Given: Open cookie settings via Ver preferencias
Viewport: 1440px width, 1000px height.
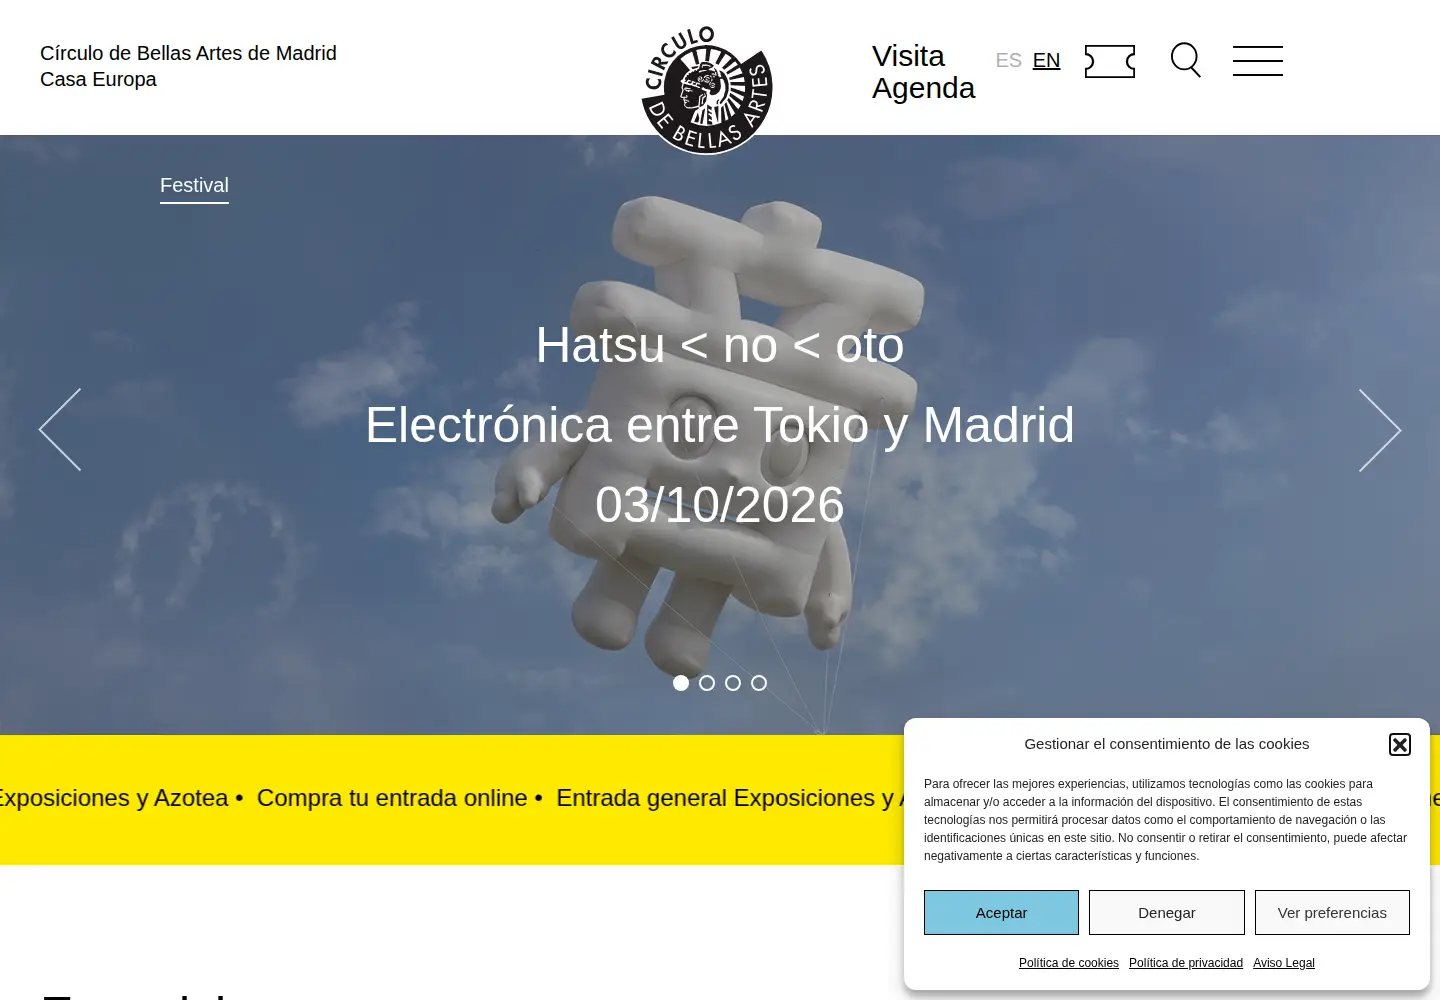Looking at the screenshot, I should (x=1332, y=912).
